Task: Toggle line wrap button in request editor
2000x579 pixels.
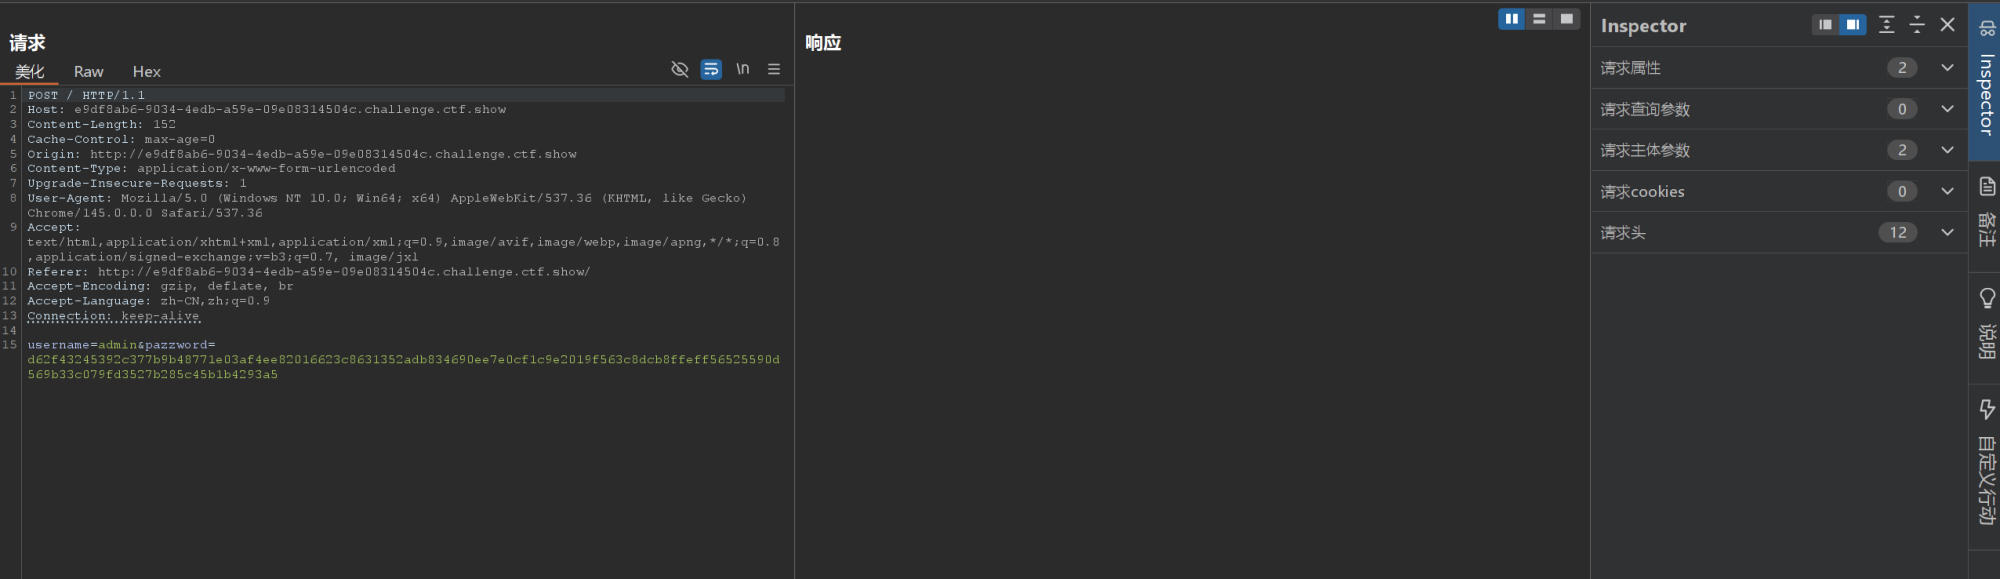Action: 711,69
